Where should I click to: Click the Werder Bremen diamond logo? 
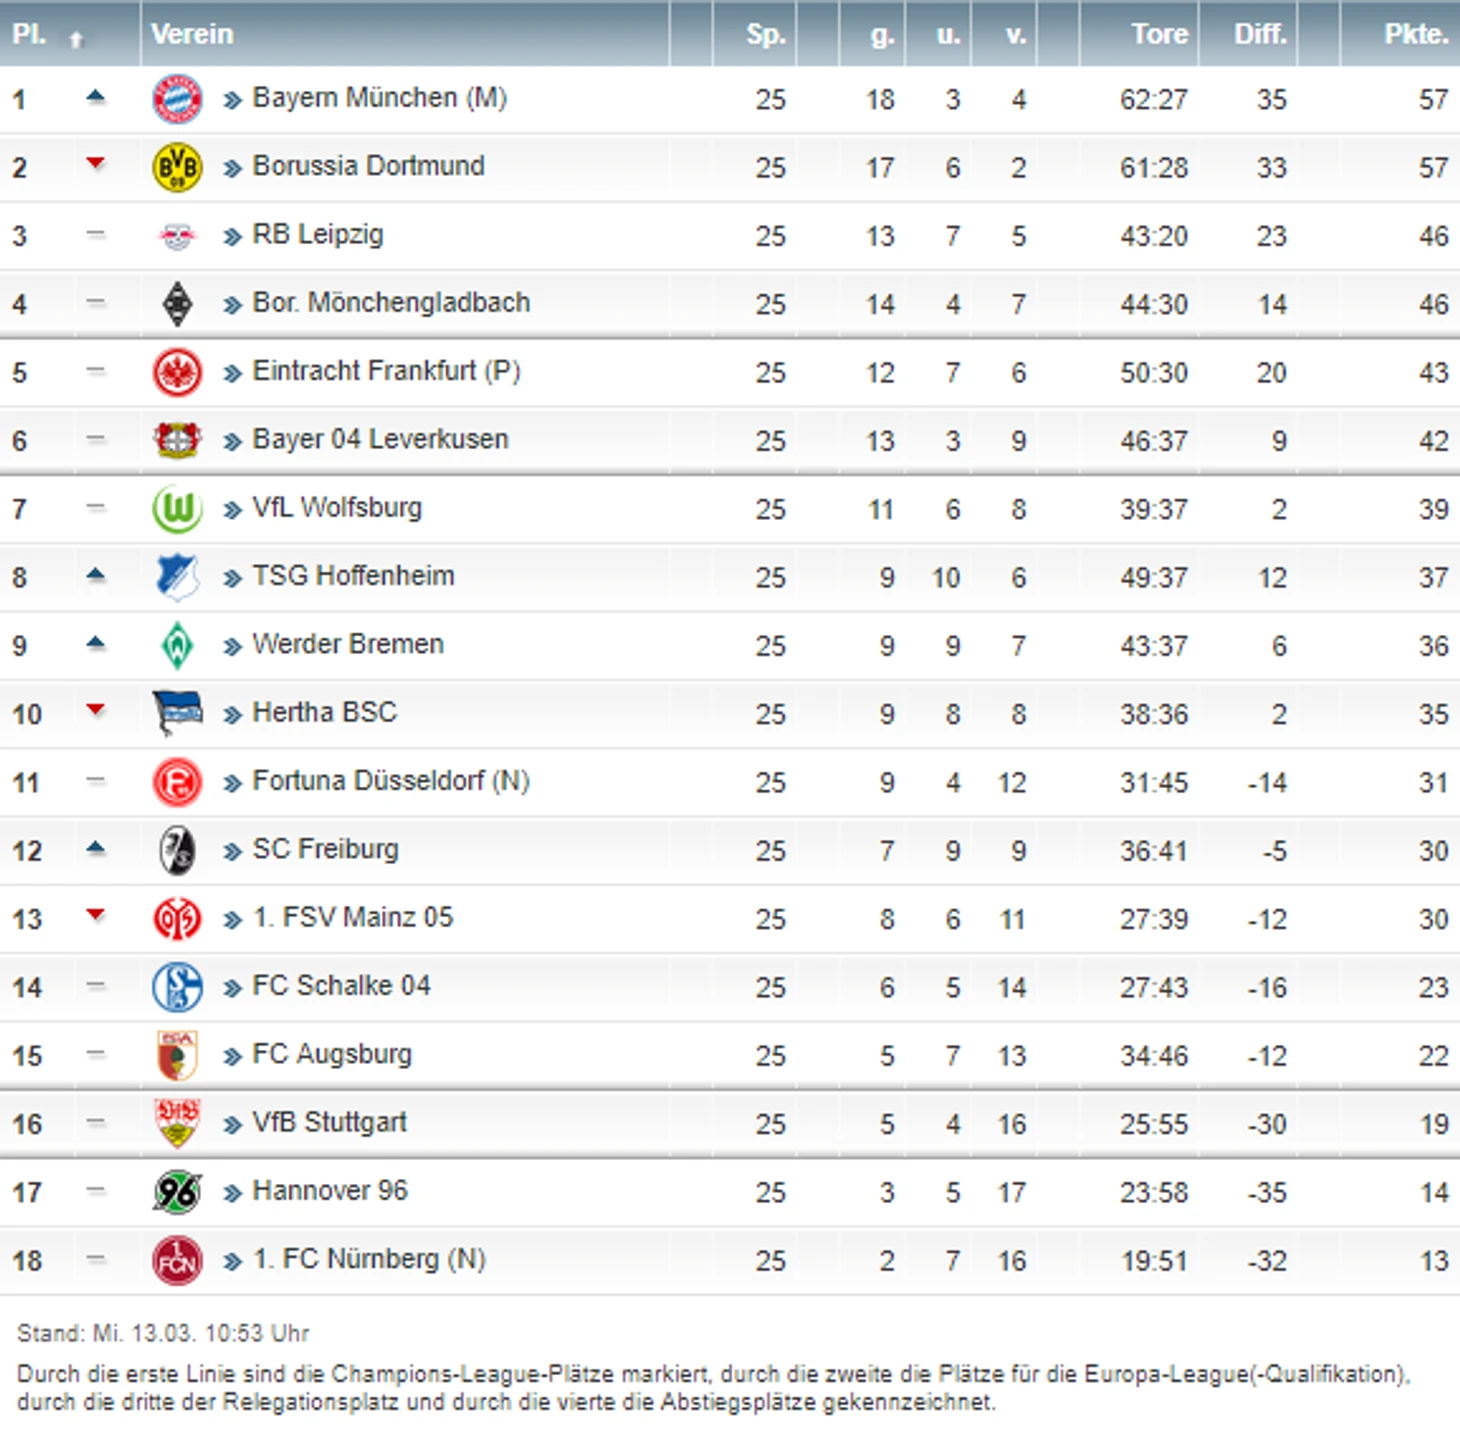(x=177, y=646)
